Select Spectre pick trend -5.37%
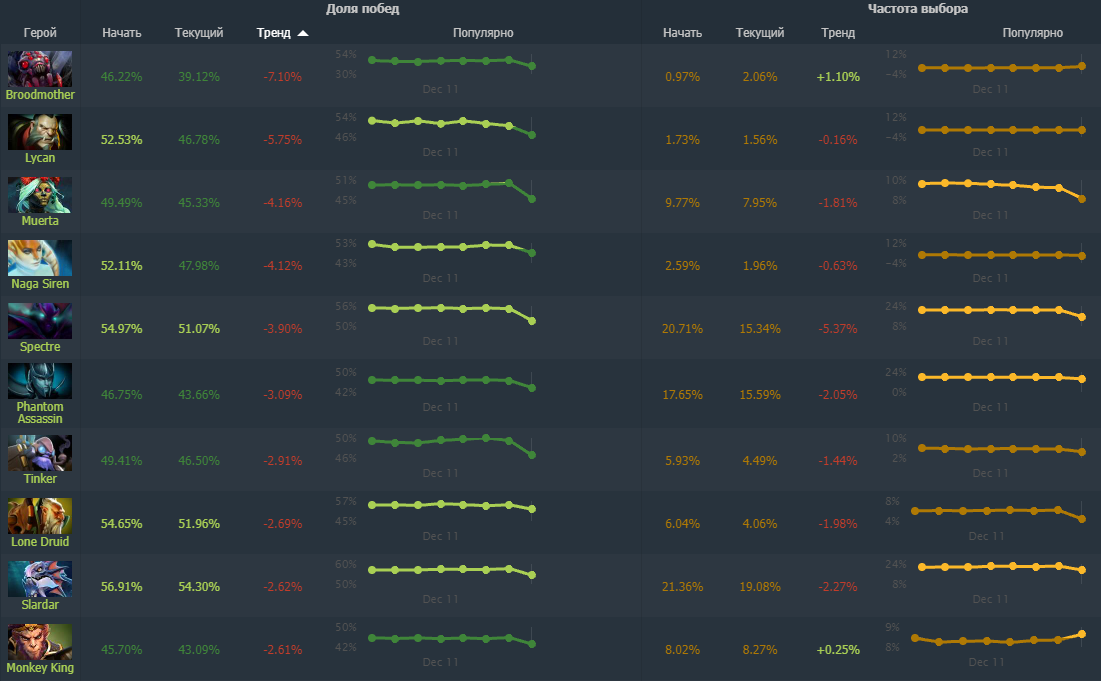This screenshot has width=1101, height=681. coord(838,329)
